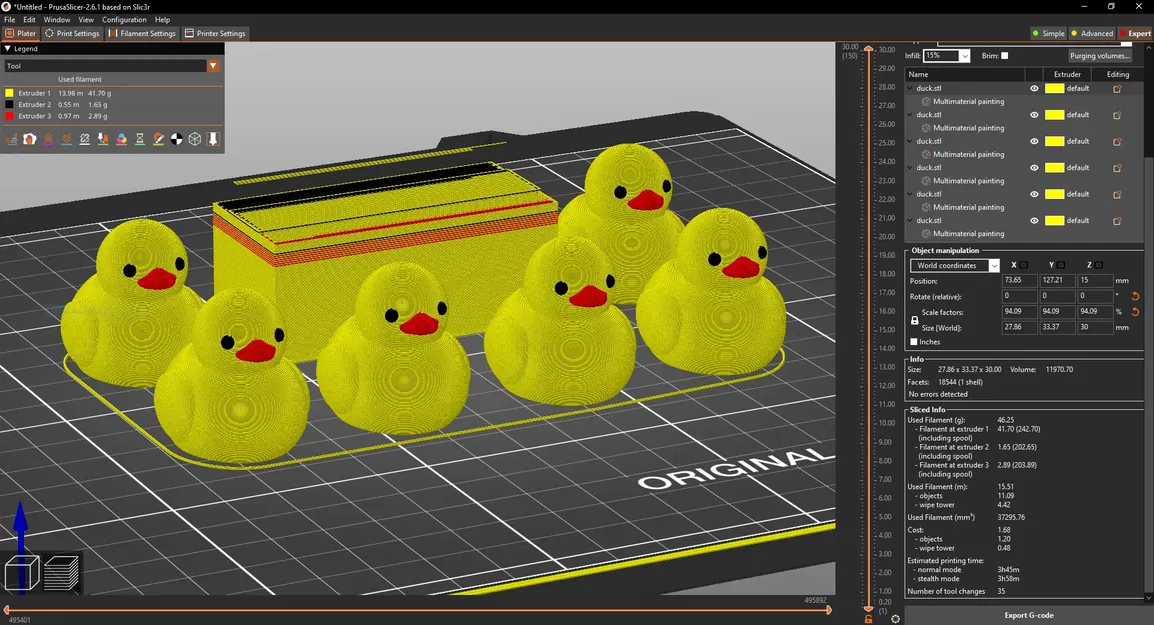Toggle Tool marker icon in legend

[x=213, y=139]
